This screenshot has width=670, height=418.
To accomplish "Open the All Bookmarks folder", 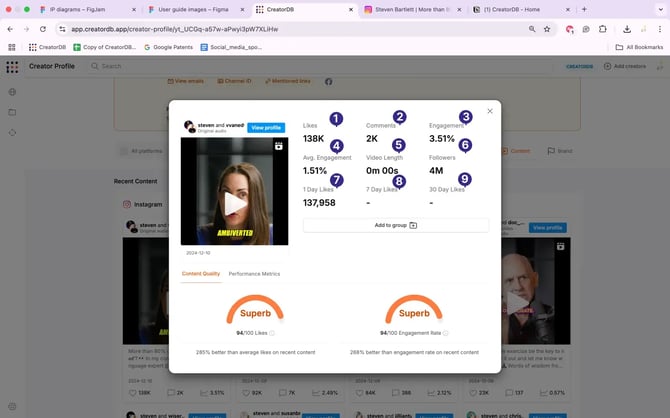I will coord(639,47).
